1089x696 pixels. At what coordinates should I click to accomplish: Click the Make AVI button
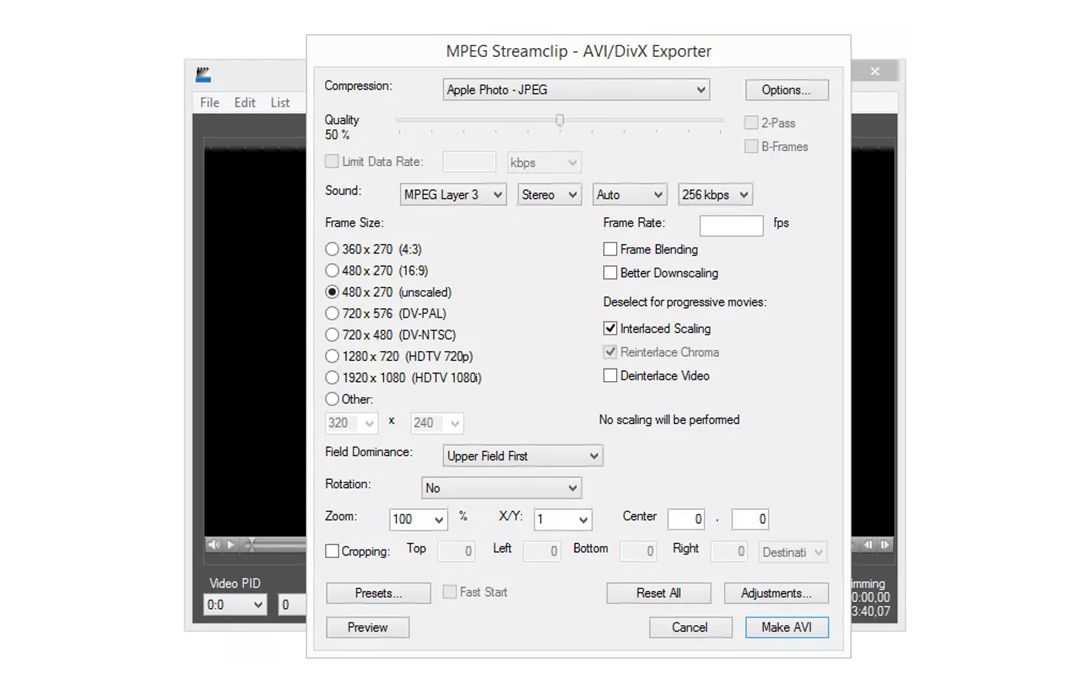point(786,627)
